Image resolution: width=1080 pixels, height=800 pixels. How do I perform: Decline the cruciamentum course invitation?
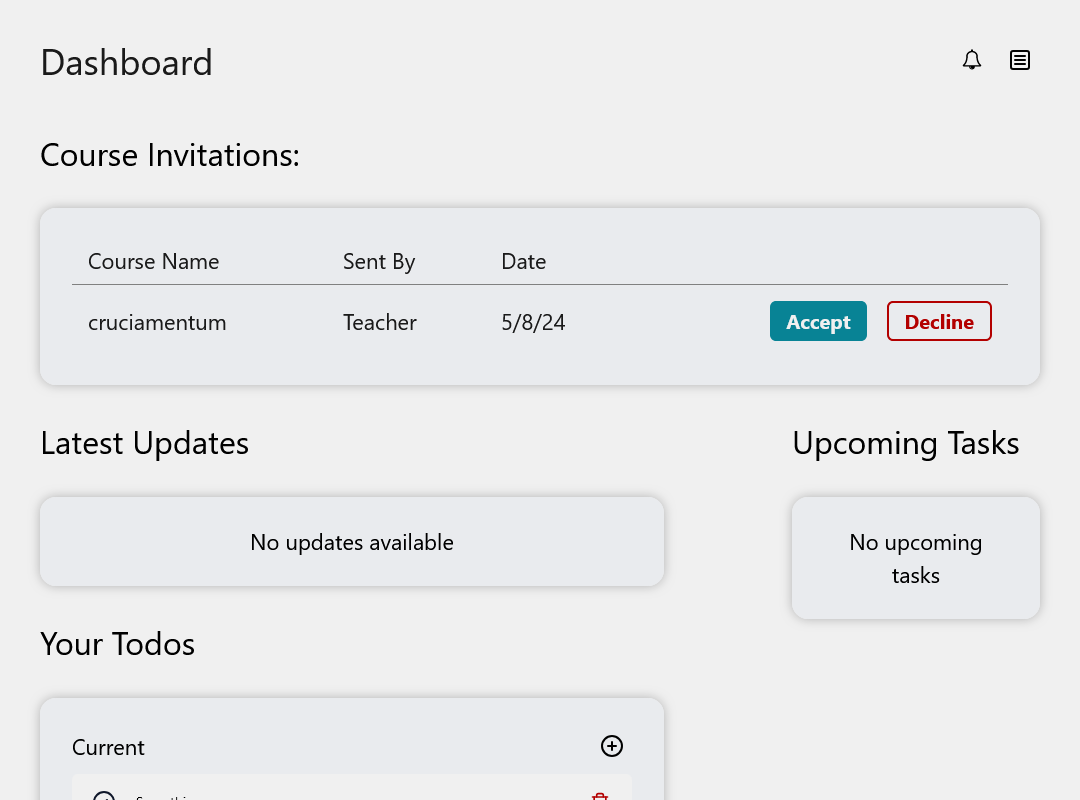pos(939,322)
